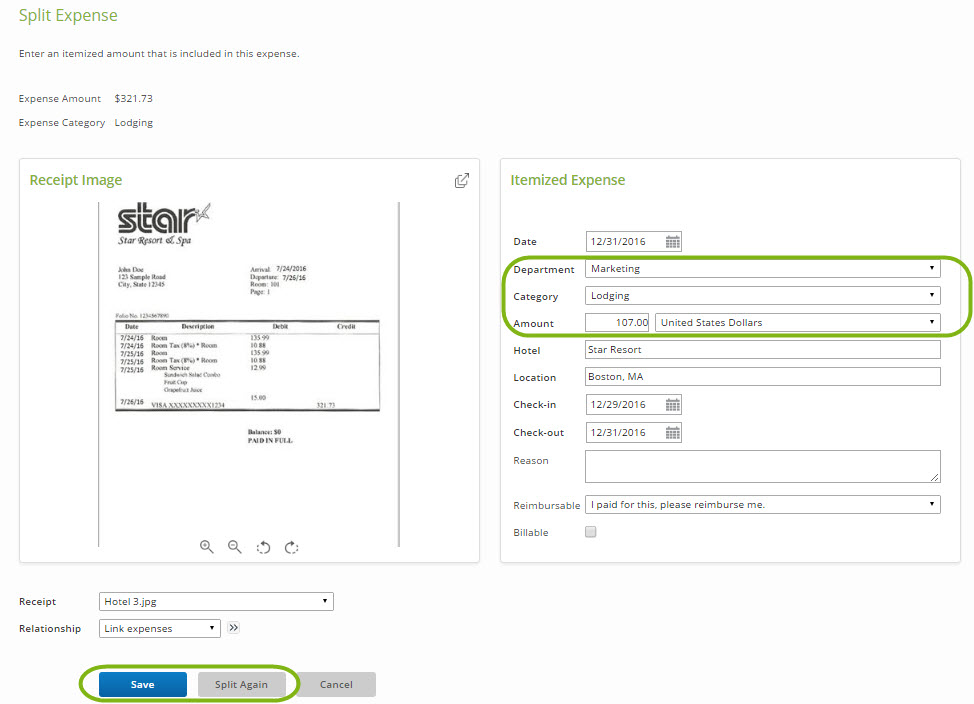Click the Itemized Expense heading
This screenshot has height=704, width=974.
point(568,180)
